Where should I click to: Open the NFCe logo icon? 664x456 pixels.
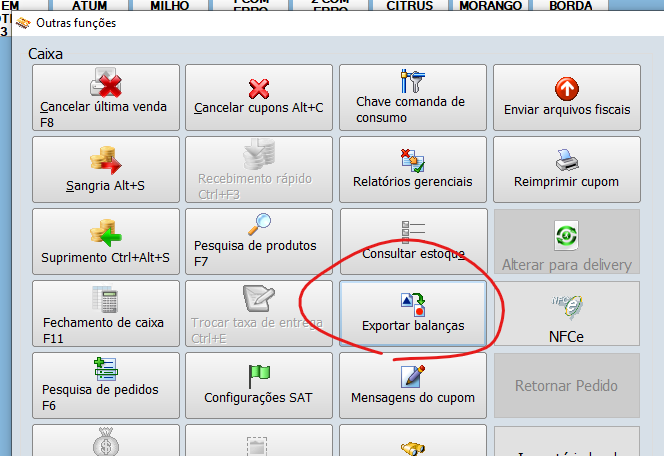pos(567,307)
